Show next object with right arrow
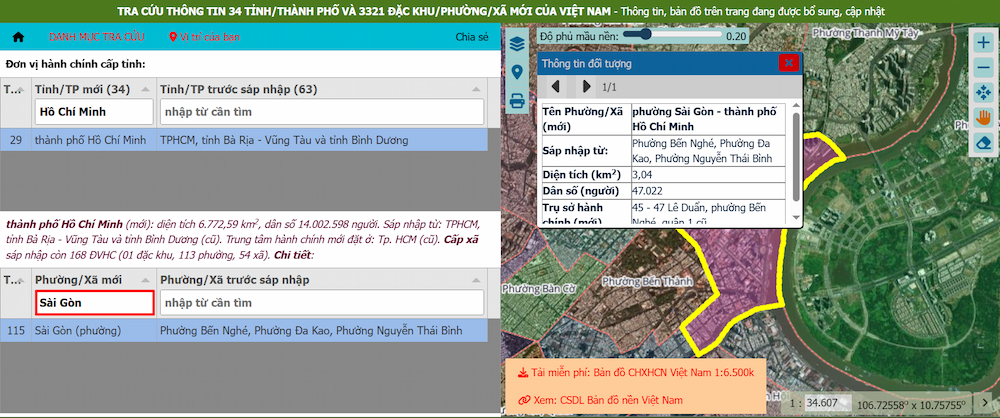 tap(586, 87)
